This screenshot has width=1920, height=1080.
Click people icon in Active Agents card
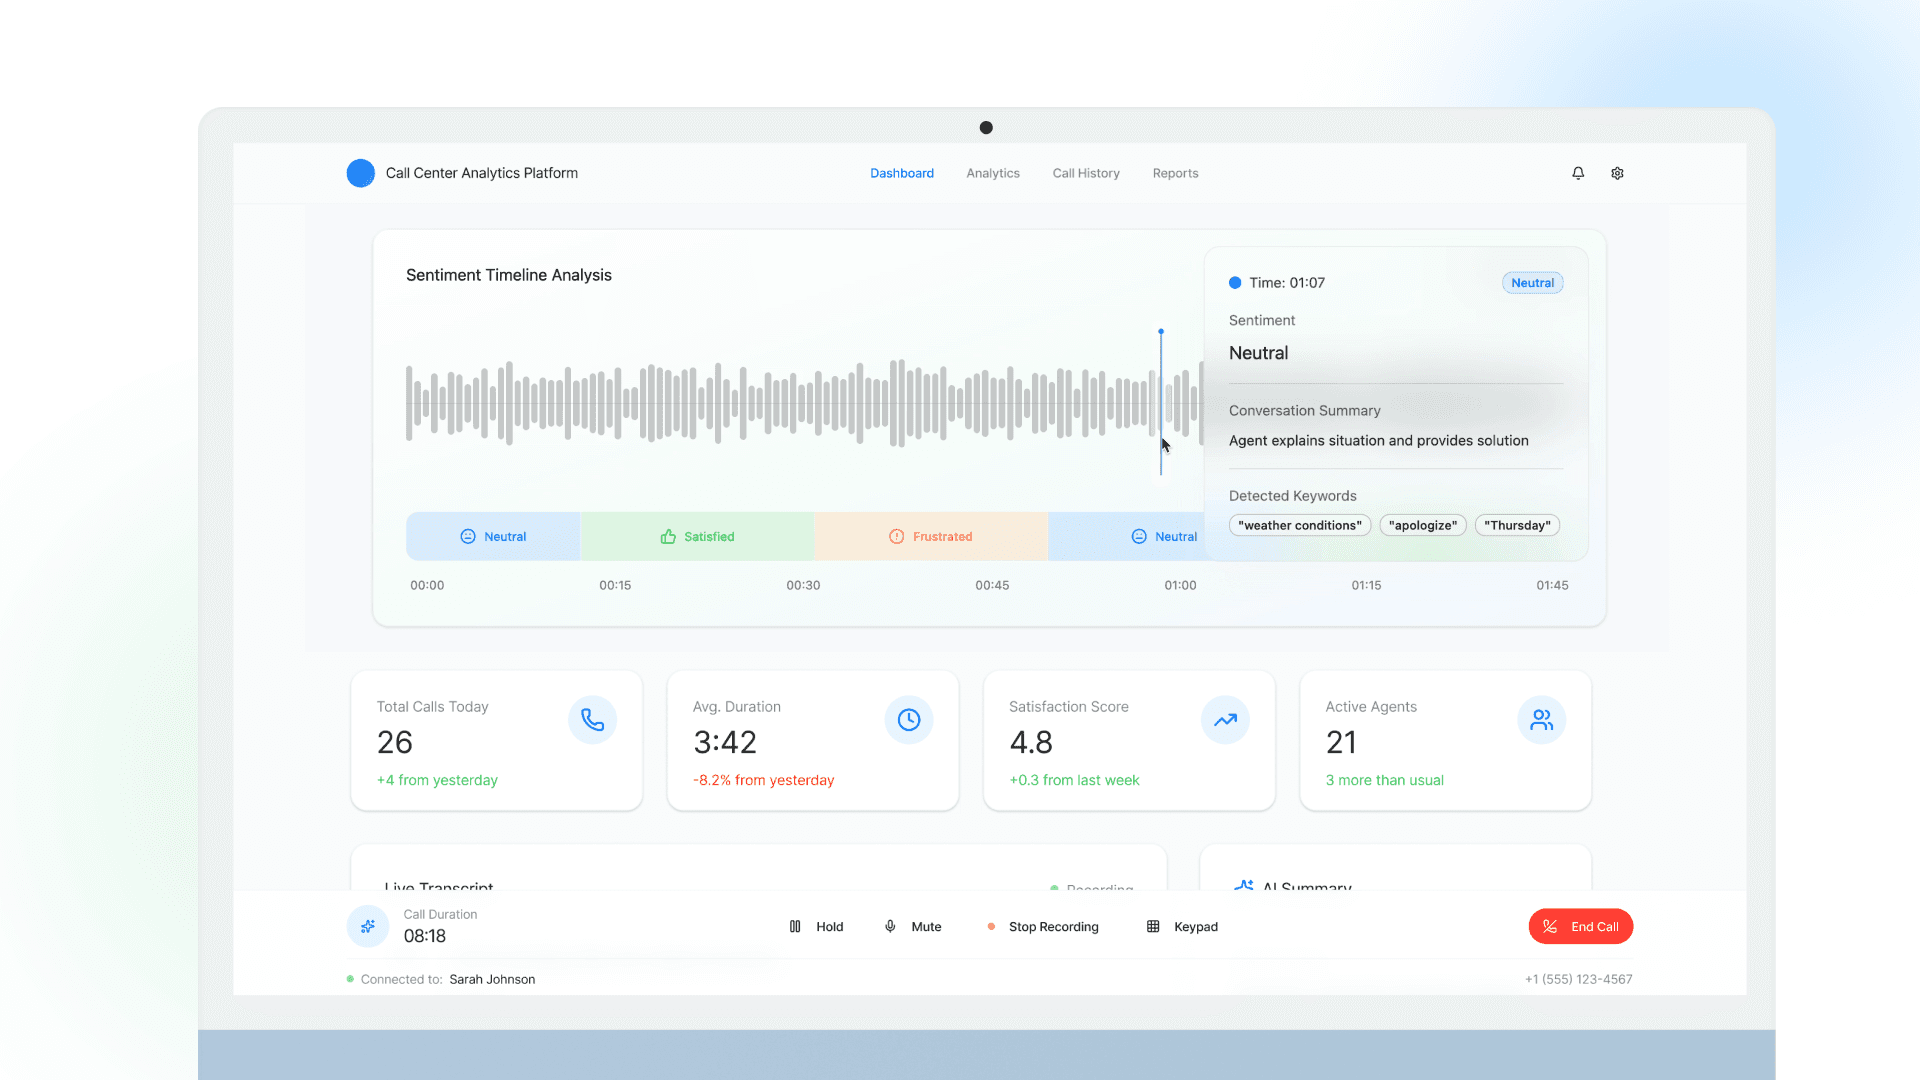click(x=1541, y=720)
